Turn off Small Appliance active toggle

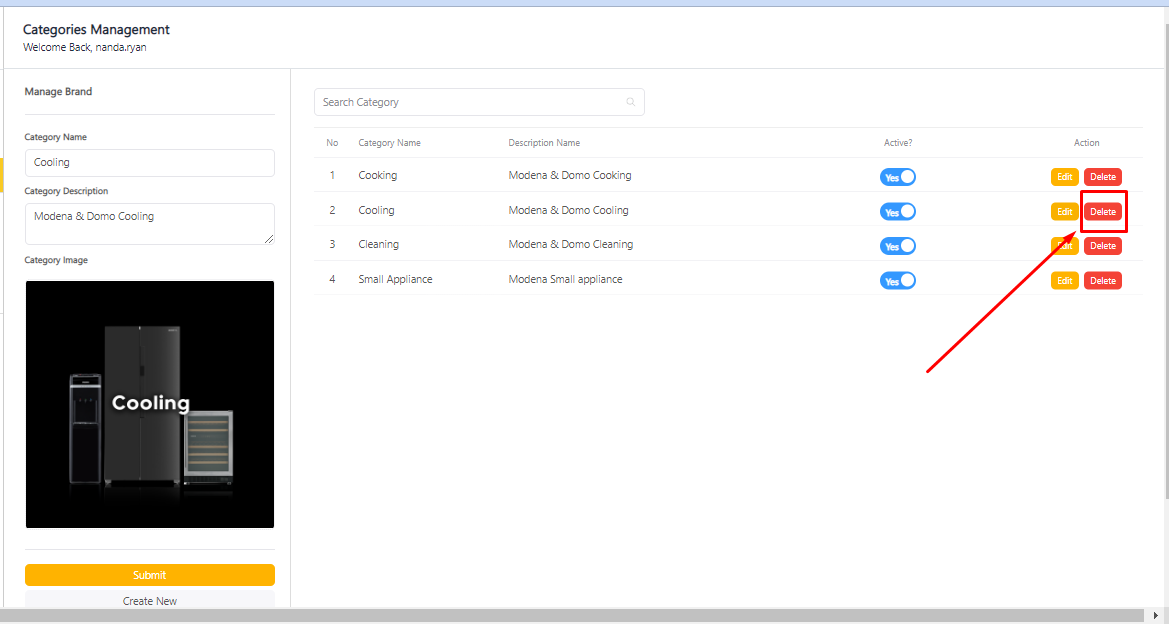coord(897,281)
